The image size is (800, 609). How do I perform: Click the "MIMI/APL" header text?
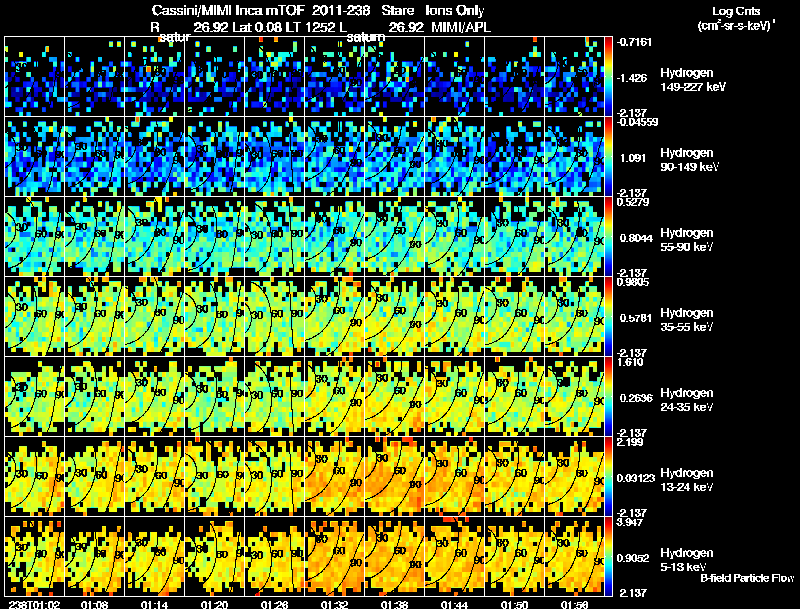coord(461,27)
